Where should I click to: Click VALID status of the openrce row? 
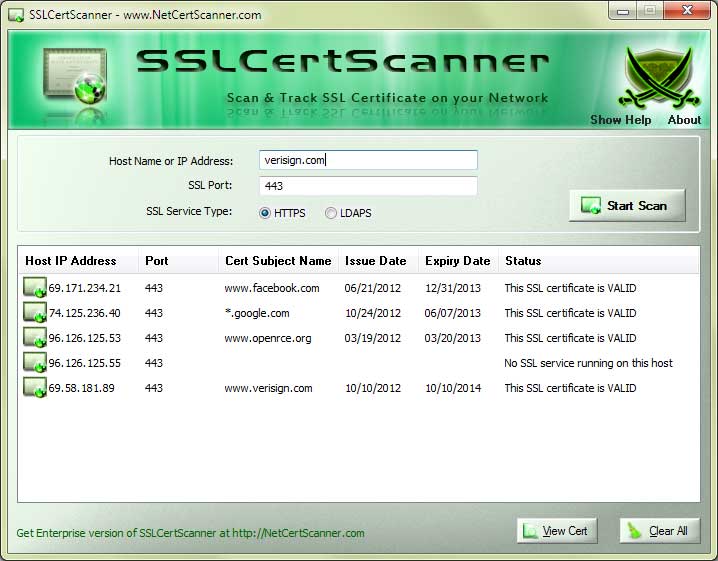571,338
